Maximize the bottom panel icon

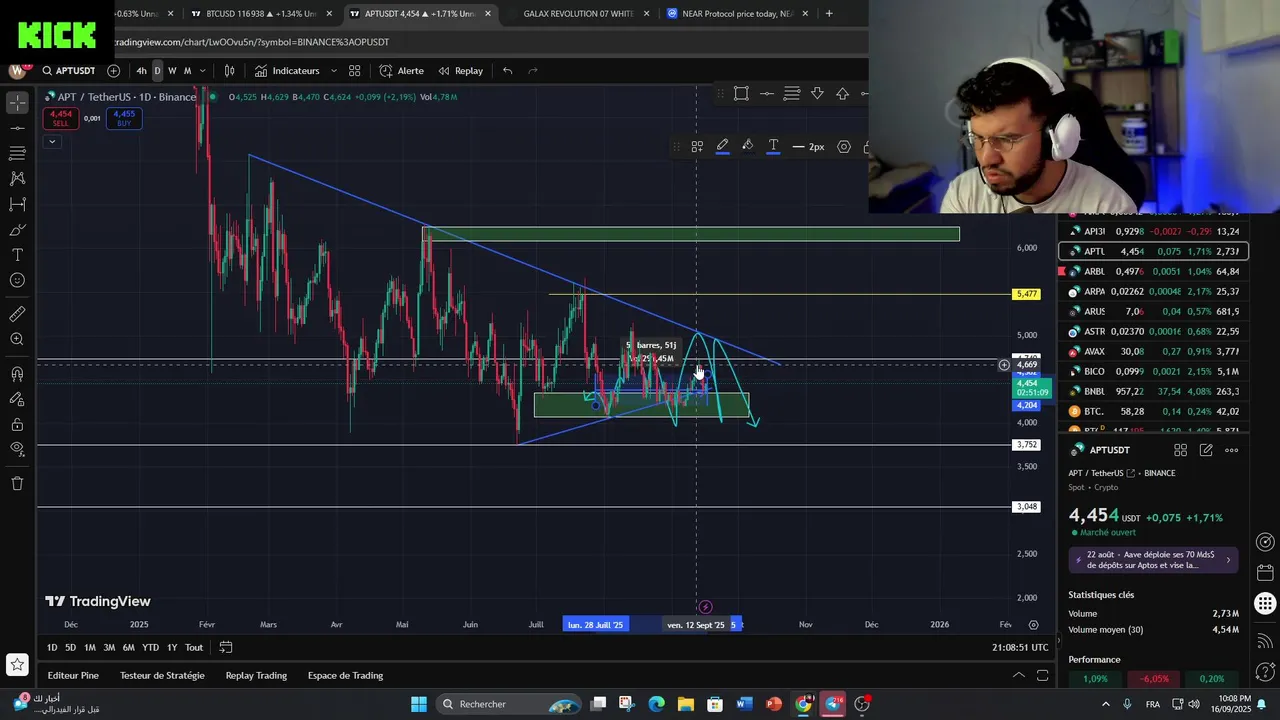1043,676
